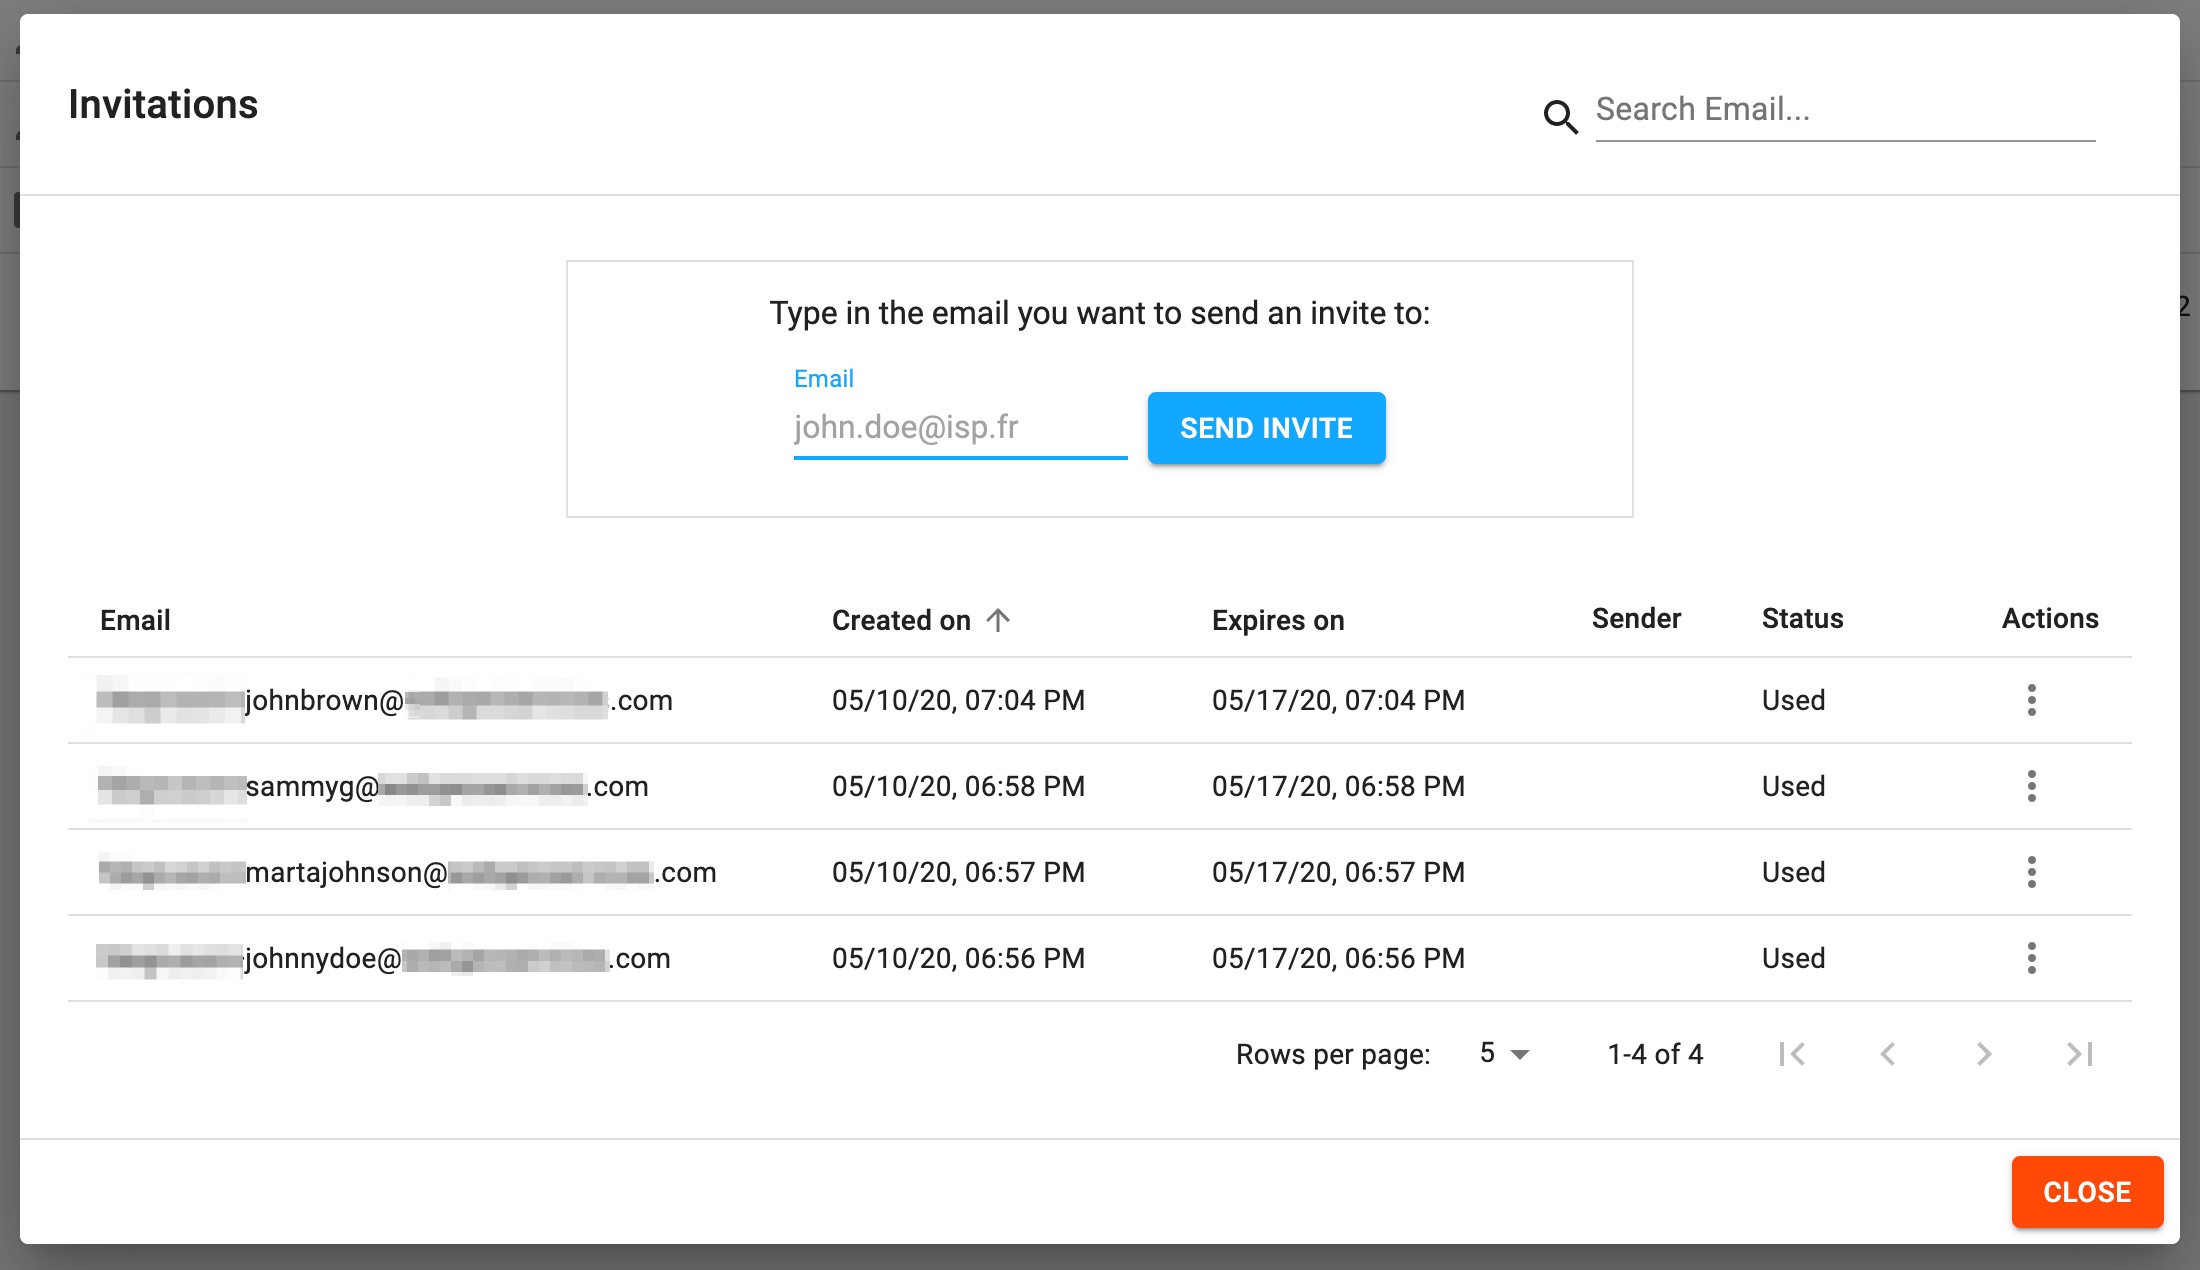The image size is (2200, 1270).
Task: Click the search magnifier icon
Action: coord(1560,117)
